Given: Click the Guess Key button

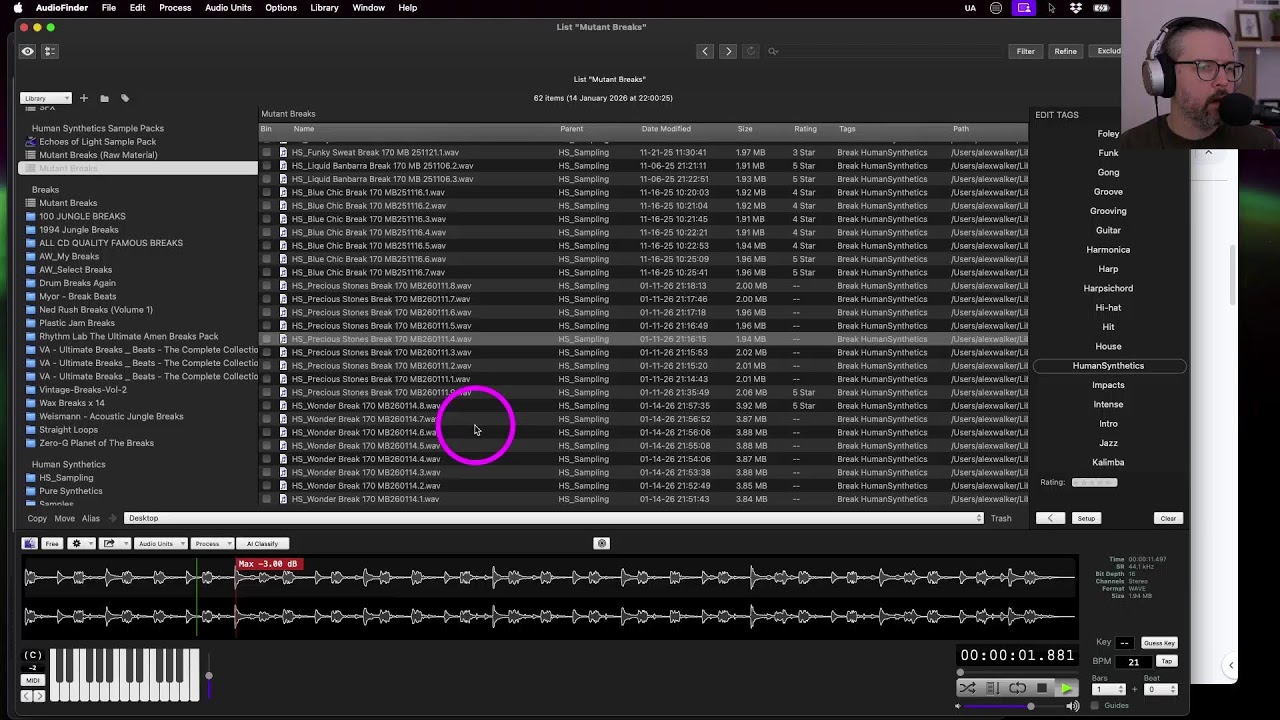Looking at the screenshot, I should (1159, 643).
